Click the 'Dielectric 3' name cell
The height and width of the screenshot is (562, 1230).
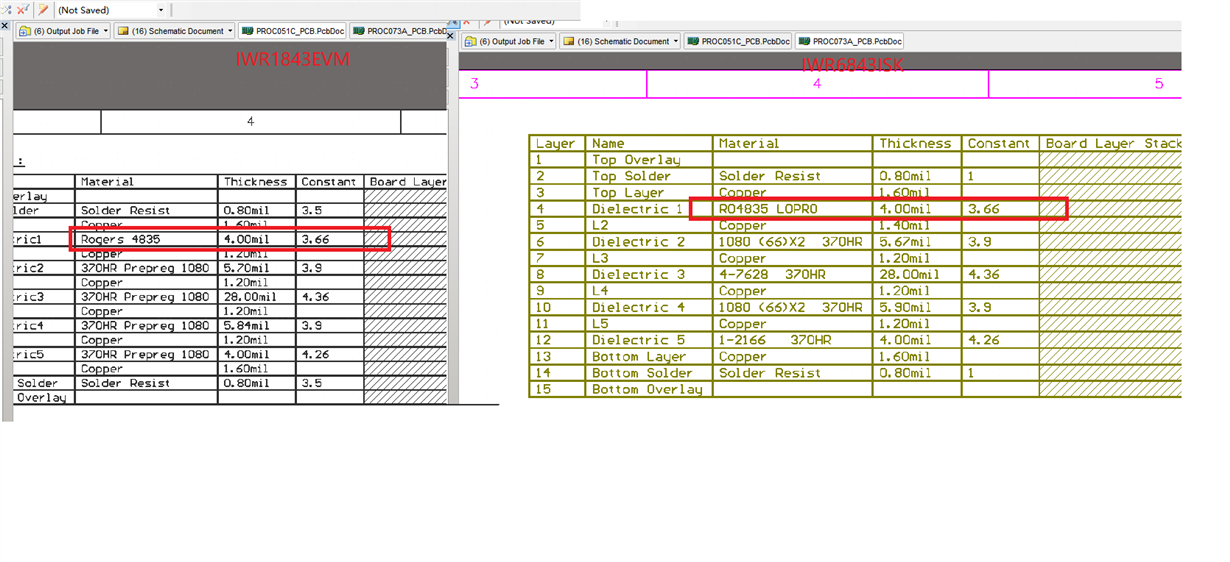649,274
